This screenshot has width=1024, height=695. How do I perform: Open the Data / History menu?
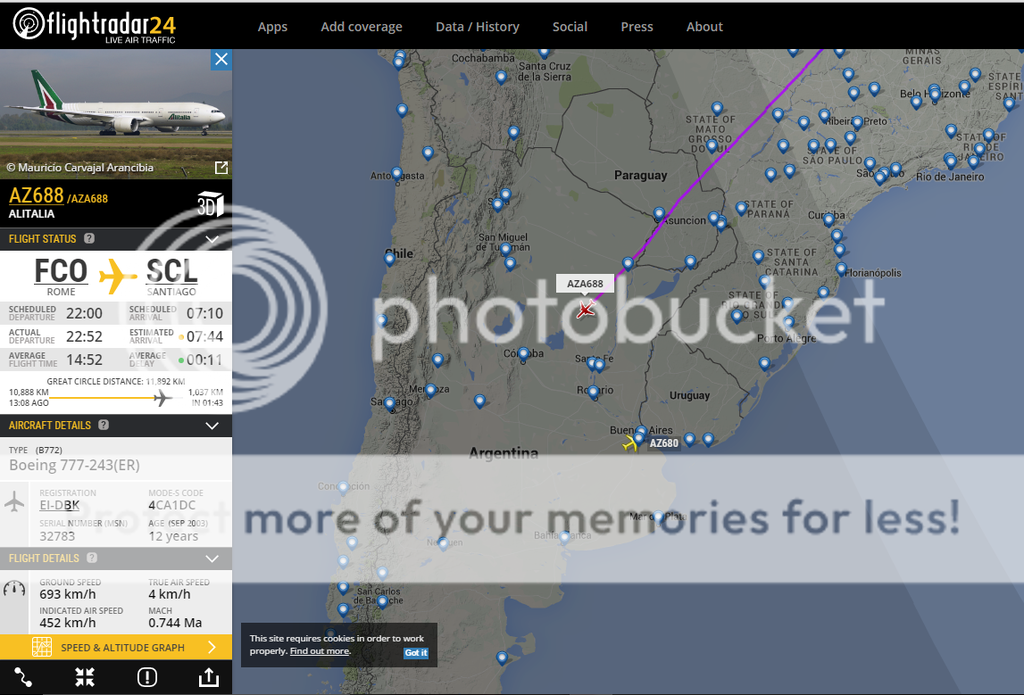click(x=477, y=27)
